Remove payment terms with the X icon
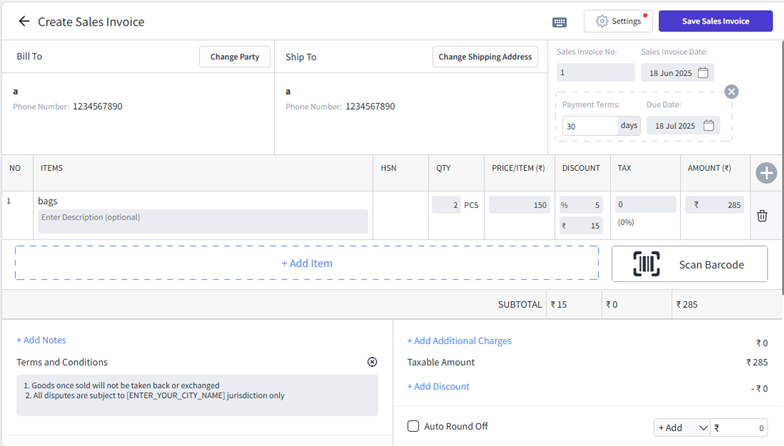This screenshot has height=446, width=784. tap(731, 92)
